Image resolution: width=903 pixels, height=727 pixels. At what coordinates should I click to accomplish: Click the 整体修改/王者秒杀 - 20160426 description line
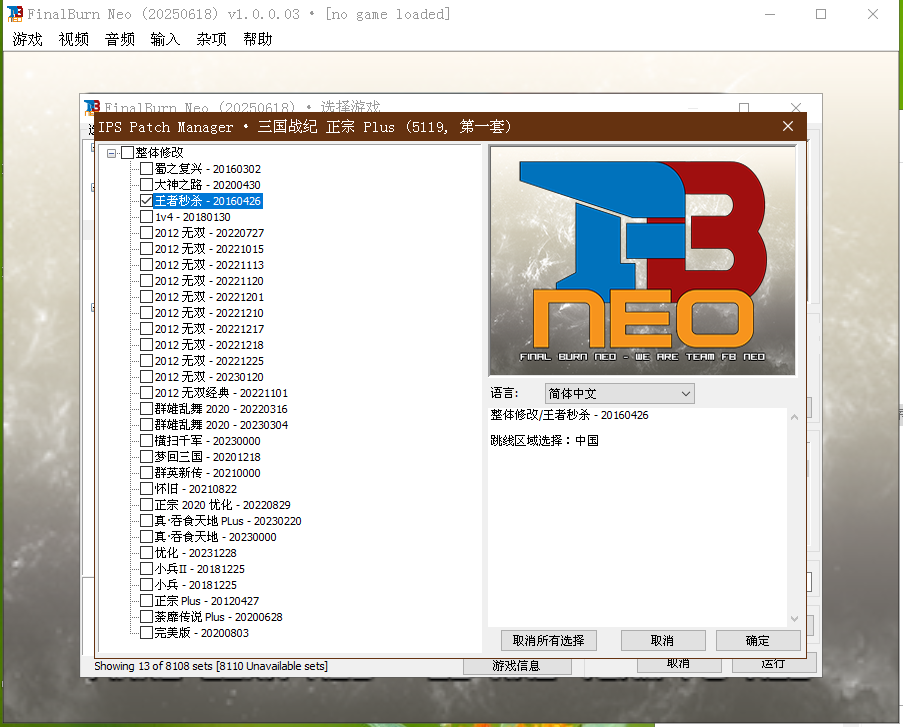569,415
